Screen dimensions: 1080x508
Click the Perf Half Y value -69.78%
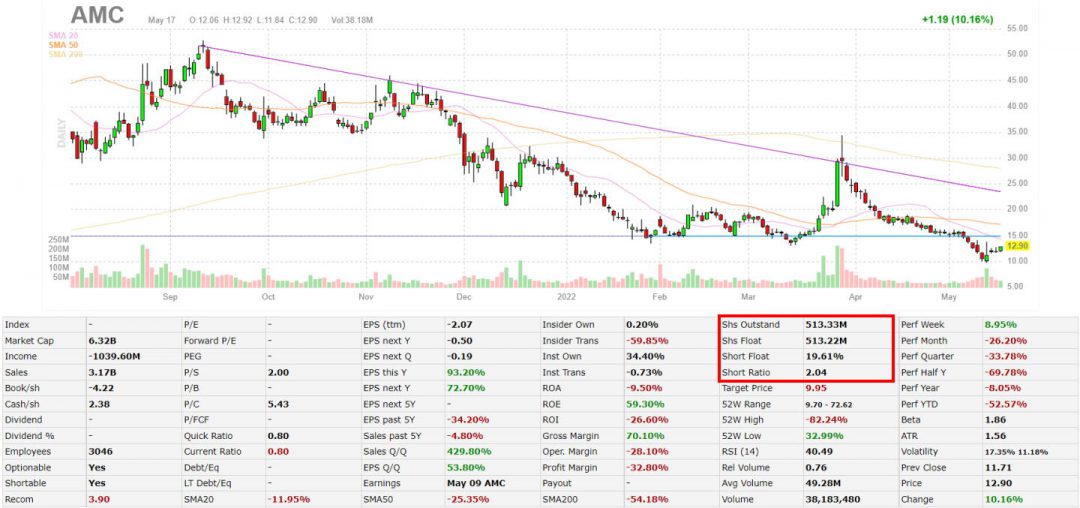(x=1004, y=372)
